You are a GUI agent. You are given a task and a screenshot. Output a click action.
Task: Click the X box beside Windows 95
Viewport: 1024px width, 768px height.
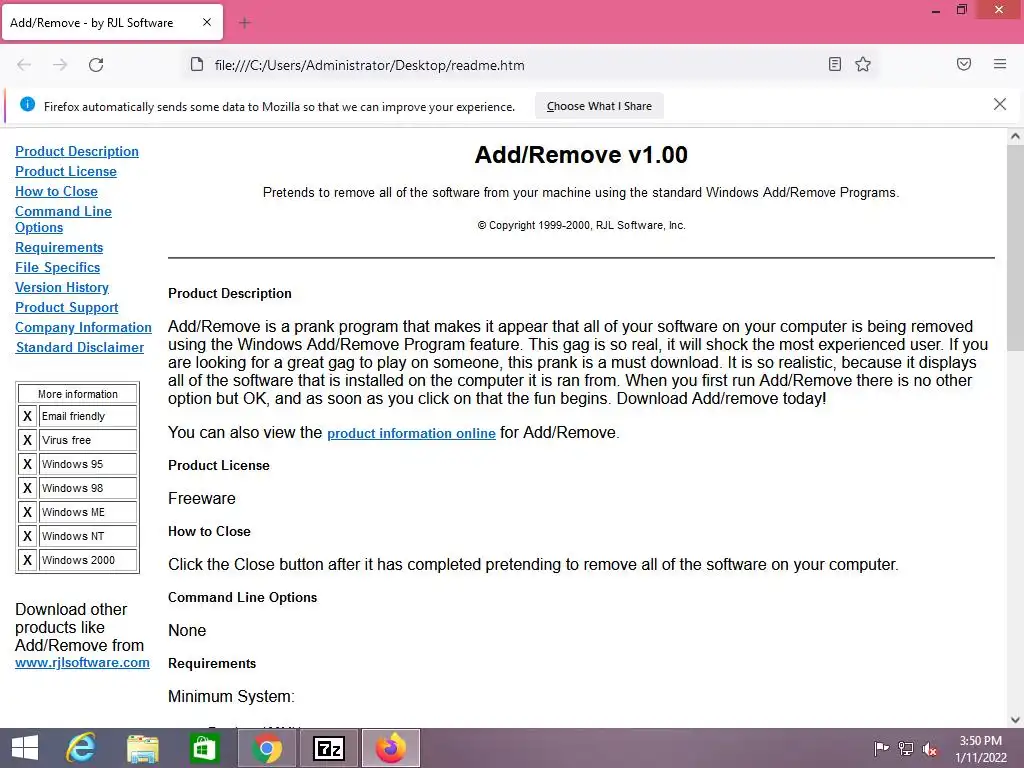[27, 464]
